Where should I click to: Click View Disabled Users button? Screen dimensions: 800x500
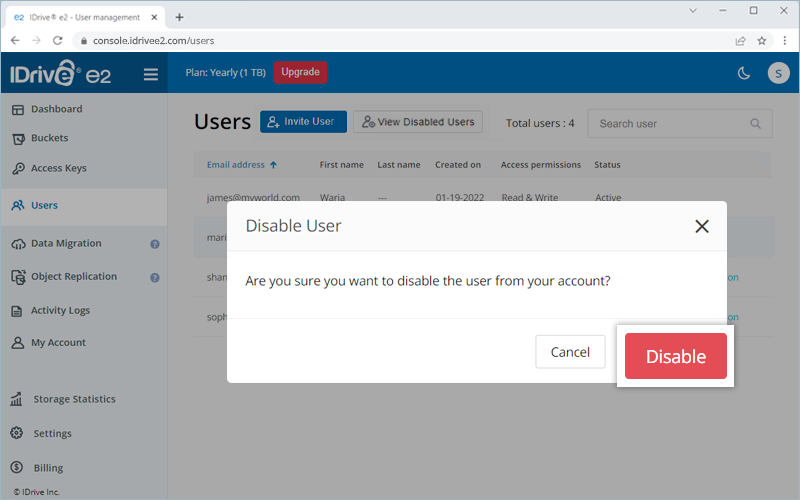pyautogui.click(x=418, y=122)
